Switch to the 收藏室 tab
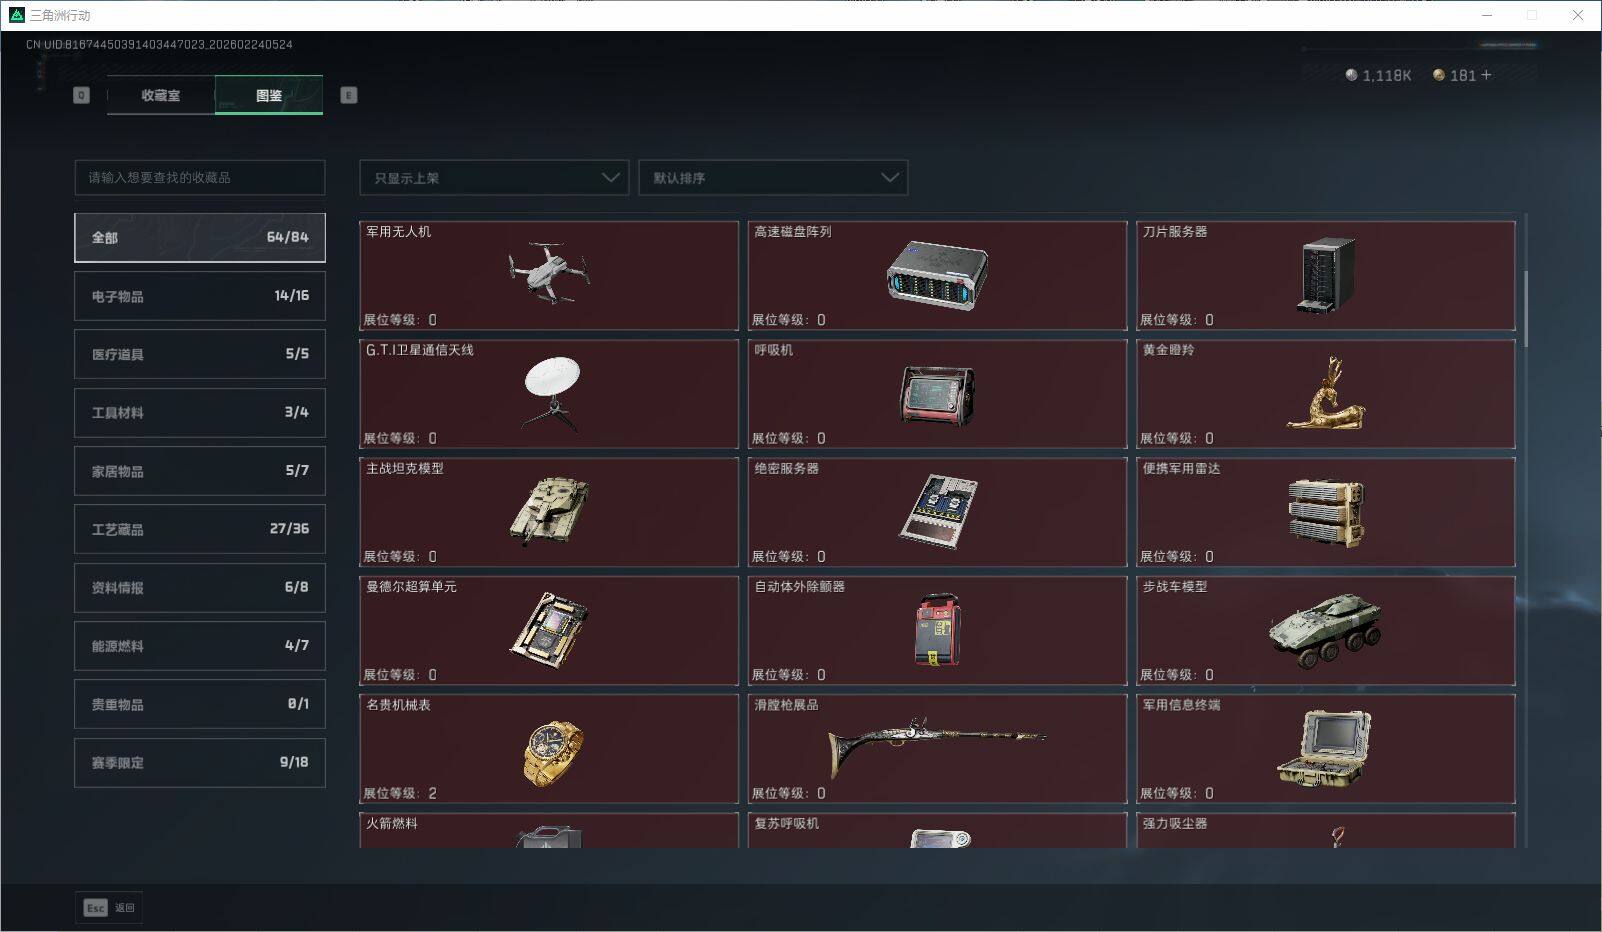 point(160,95)
